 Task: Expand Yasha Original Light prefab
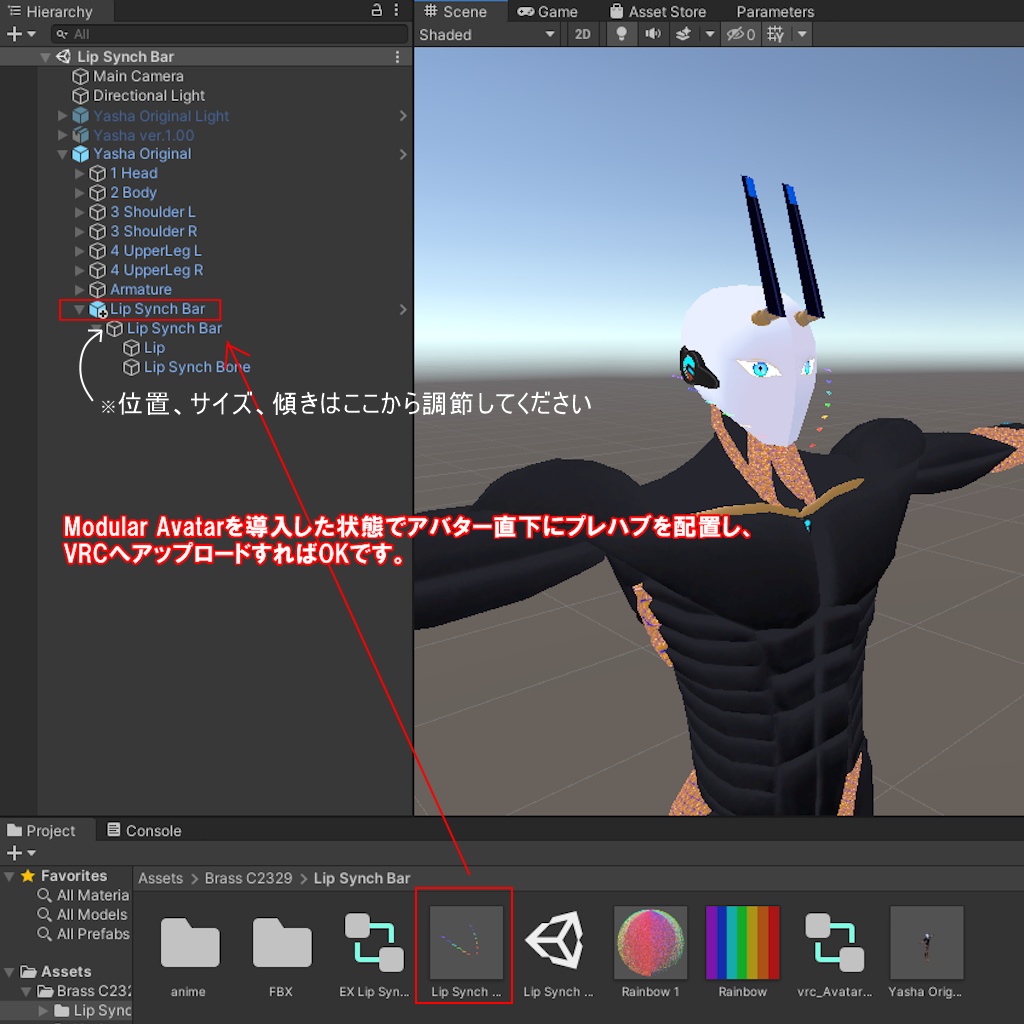click(63, 116)
